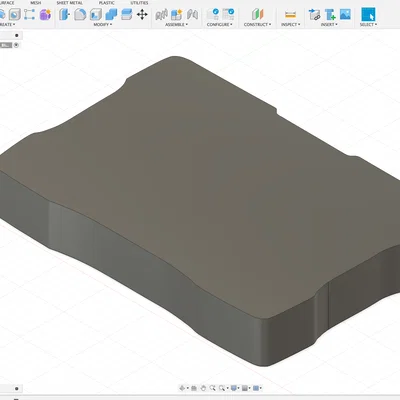Switch to the SHEET METAL tab
The height and width of the screenshot is (400, 400).
coord(69,3)
